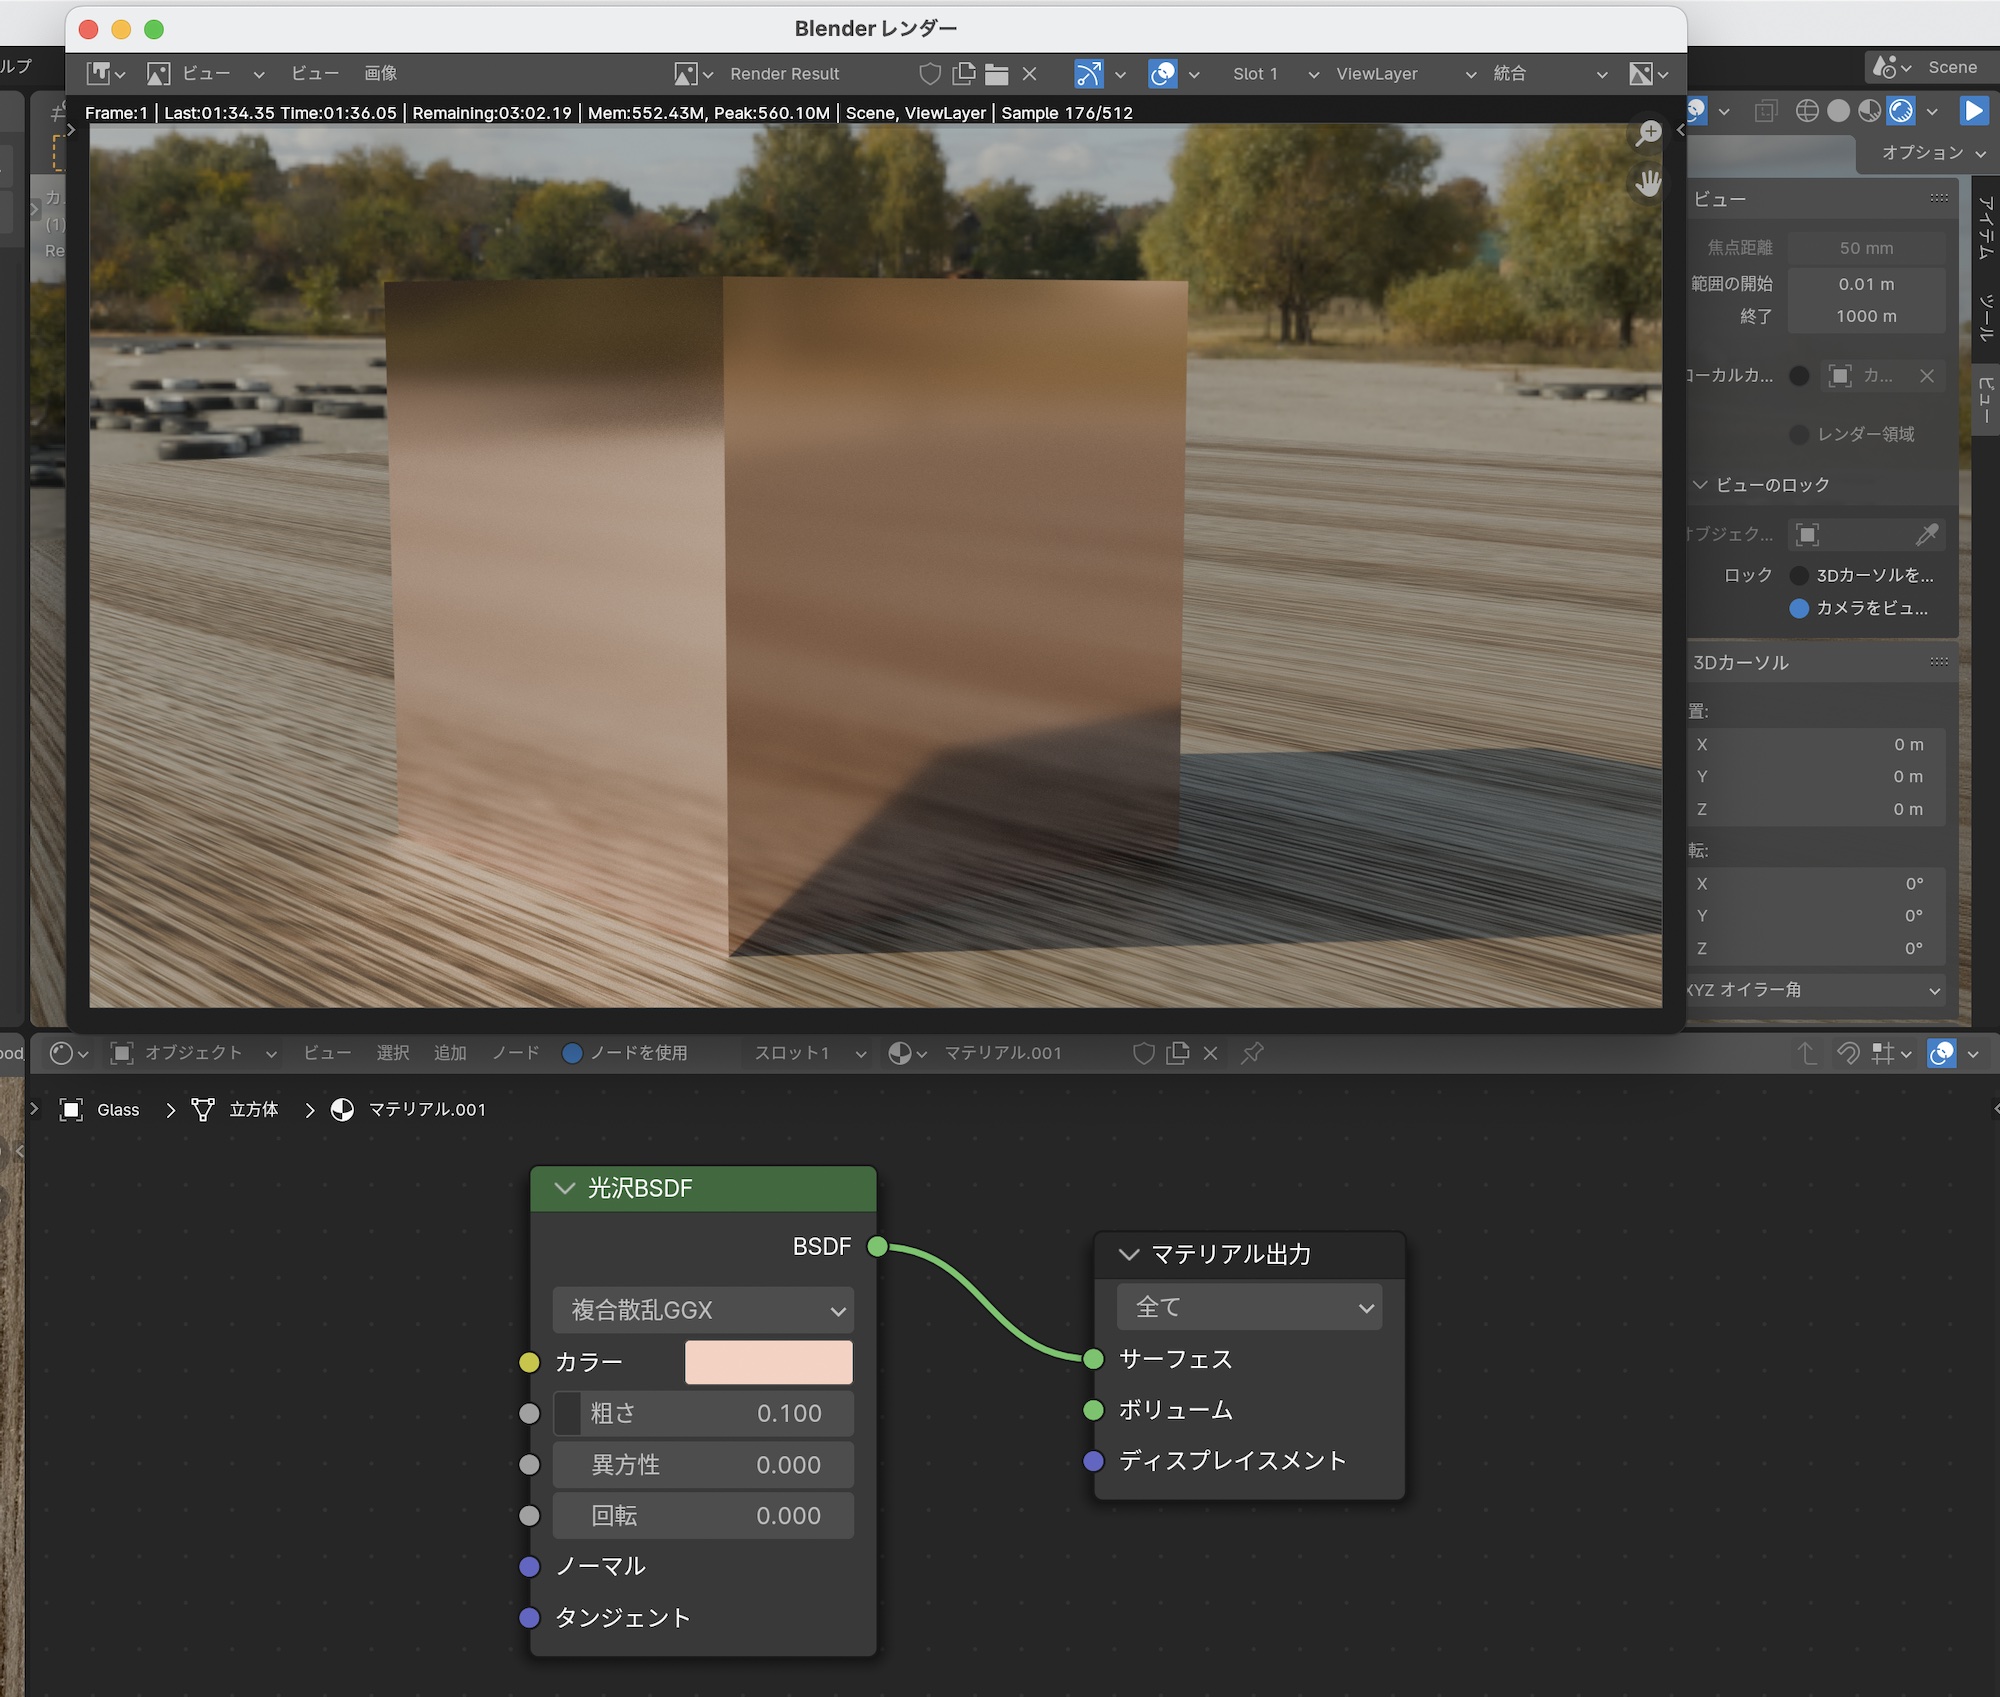Screen dimensions: 2000x1697
Task: Open the 画像 menu in render window
Action: point(380,74)
